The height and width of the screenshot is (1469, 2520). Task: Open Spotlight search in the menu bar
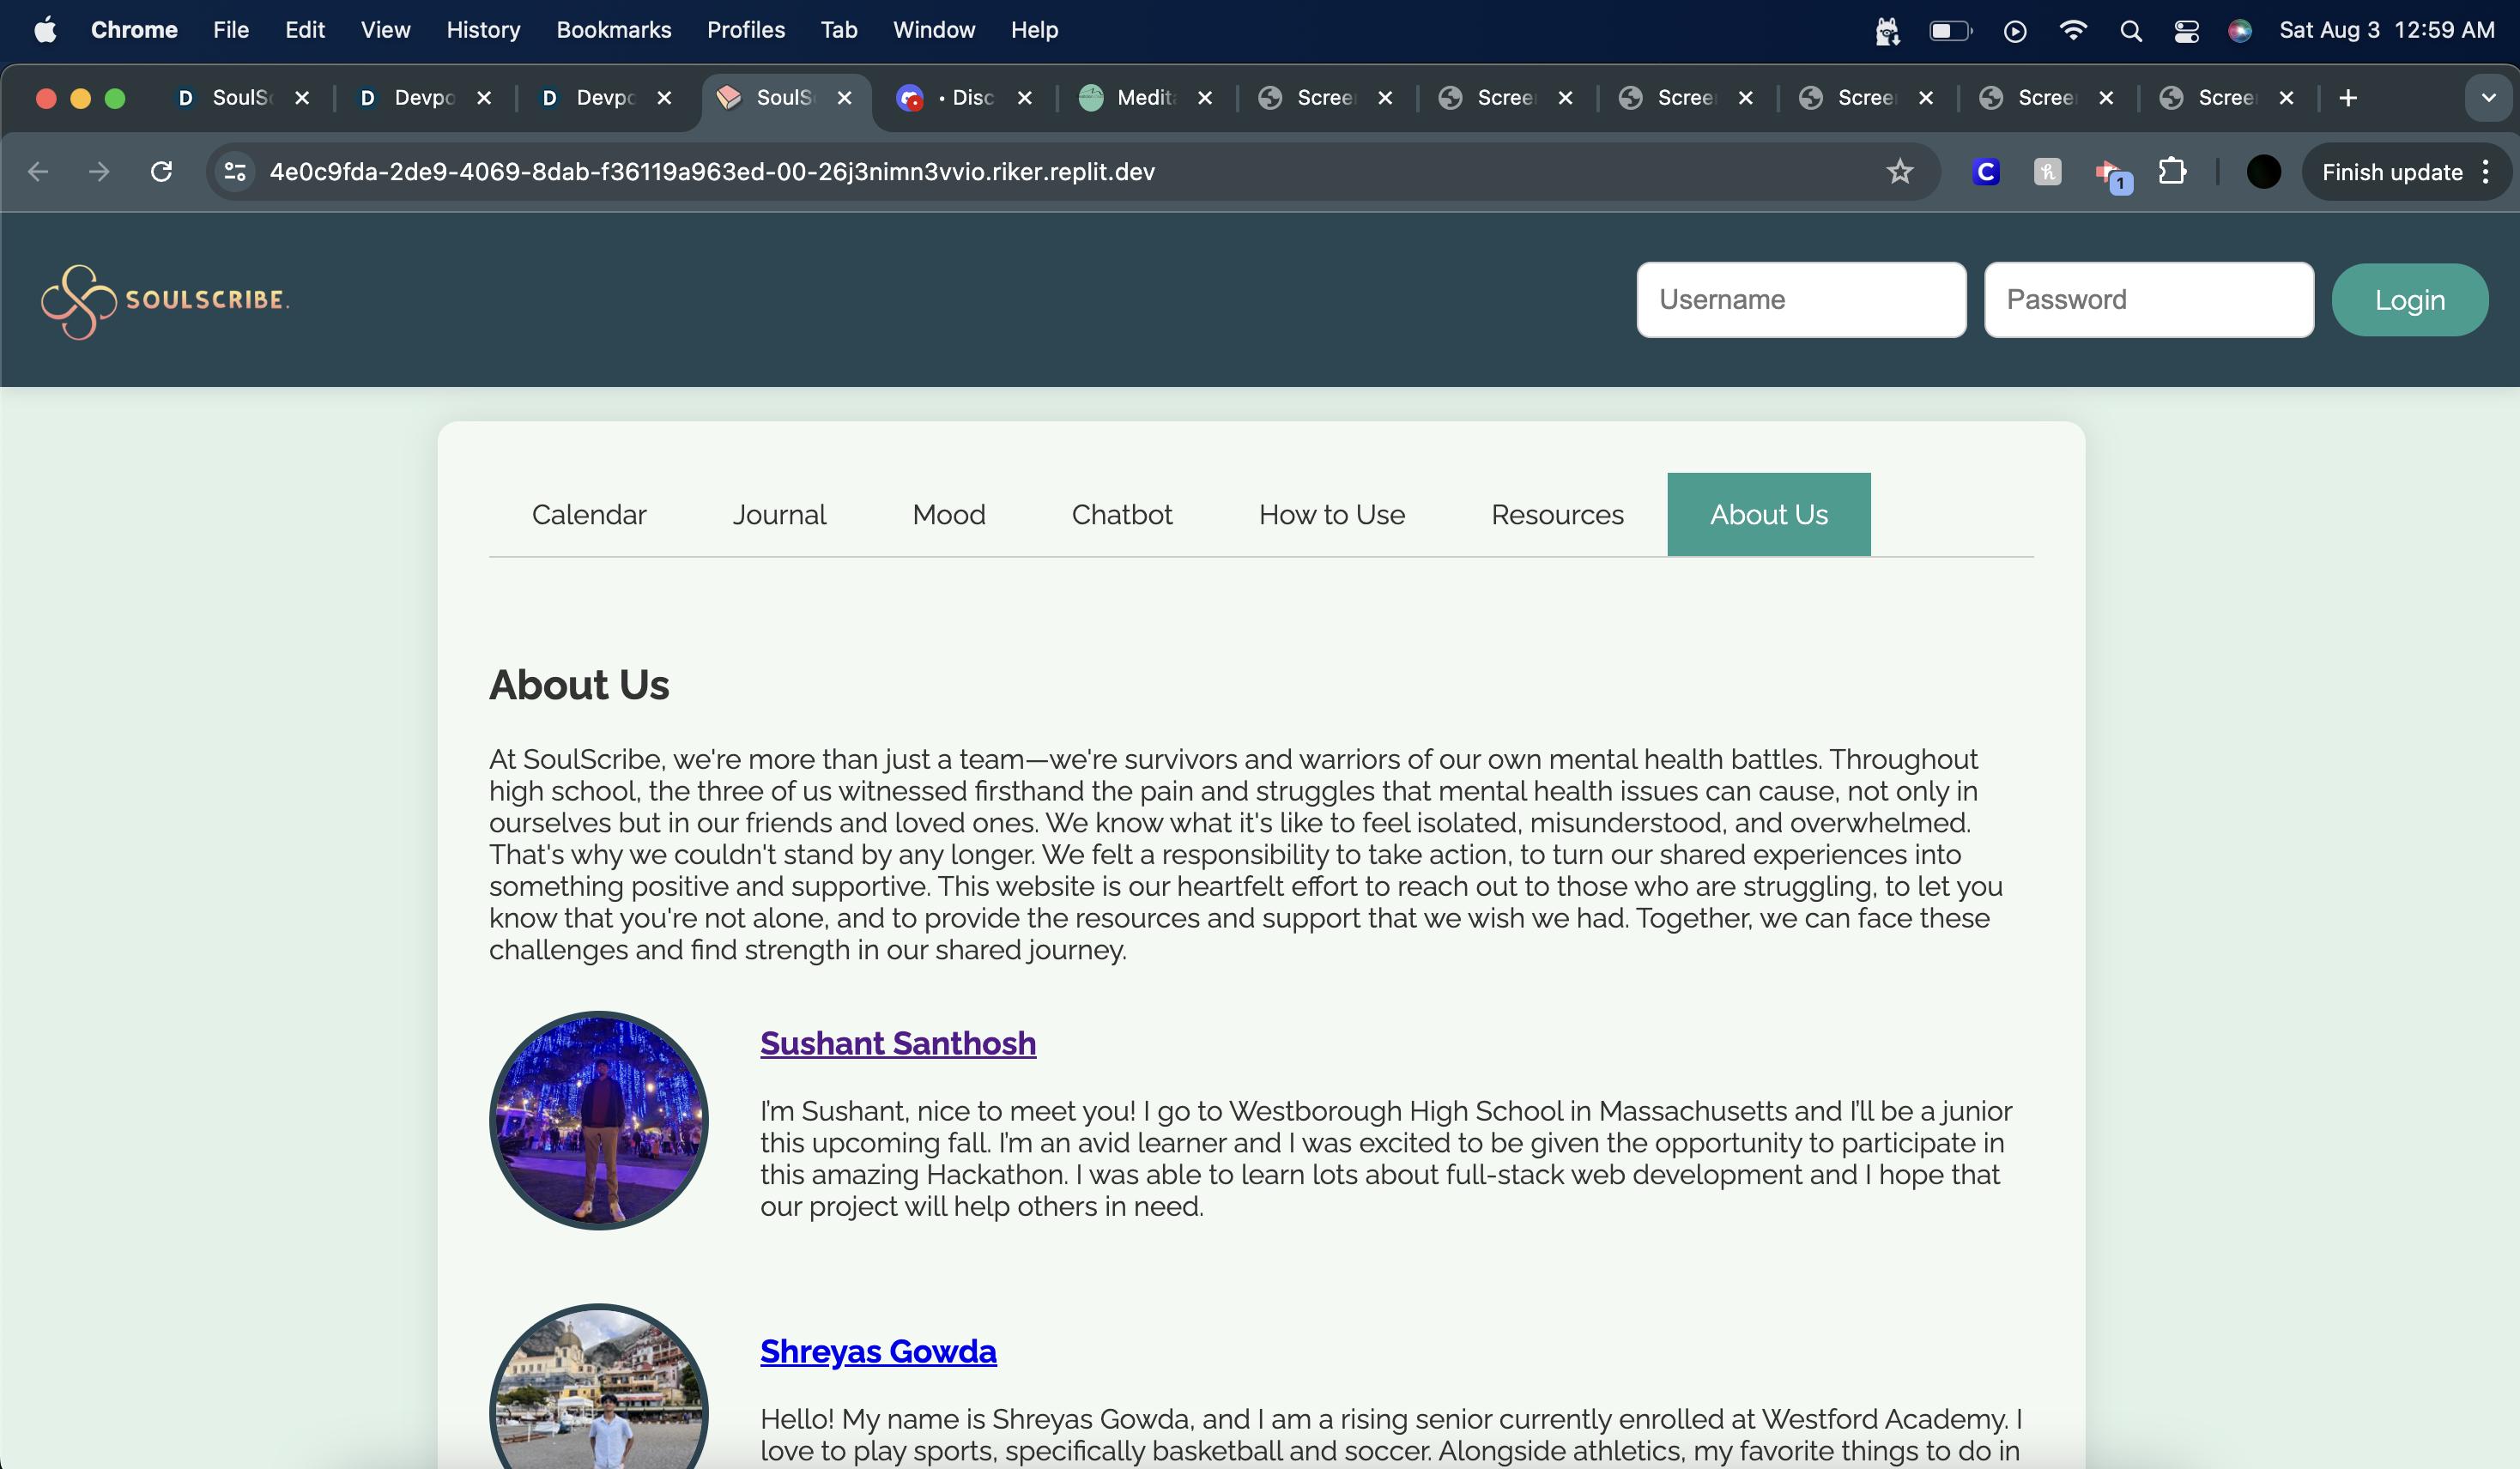(x=2131, y=30)
